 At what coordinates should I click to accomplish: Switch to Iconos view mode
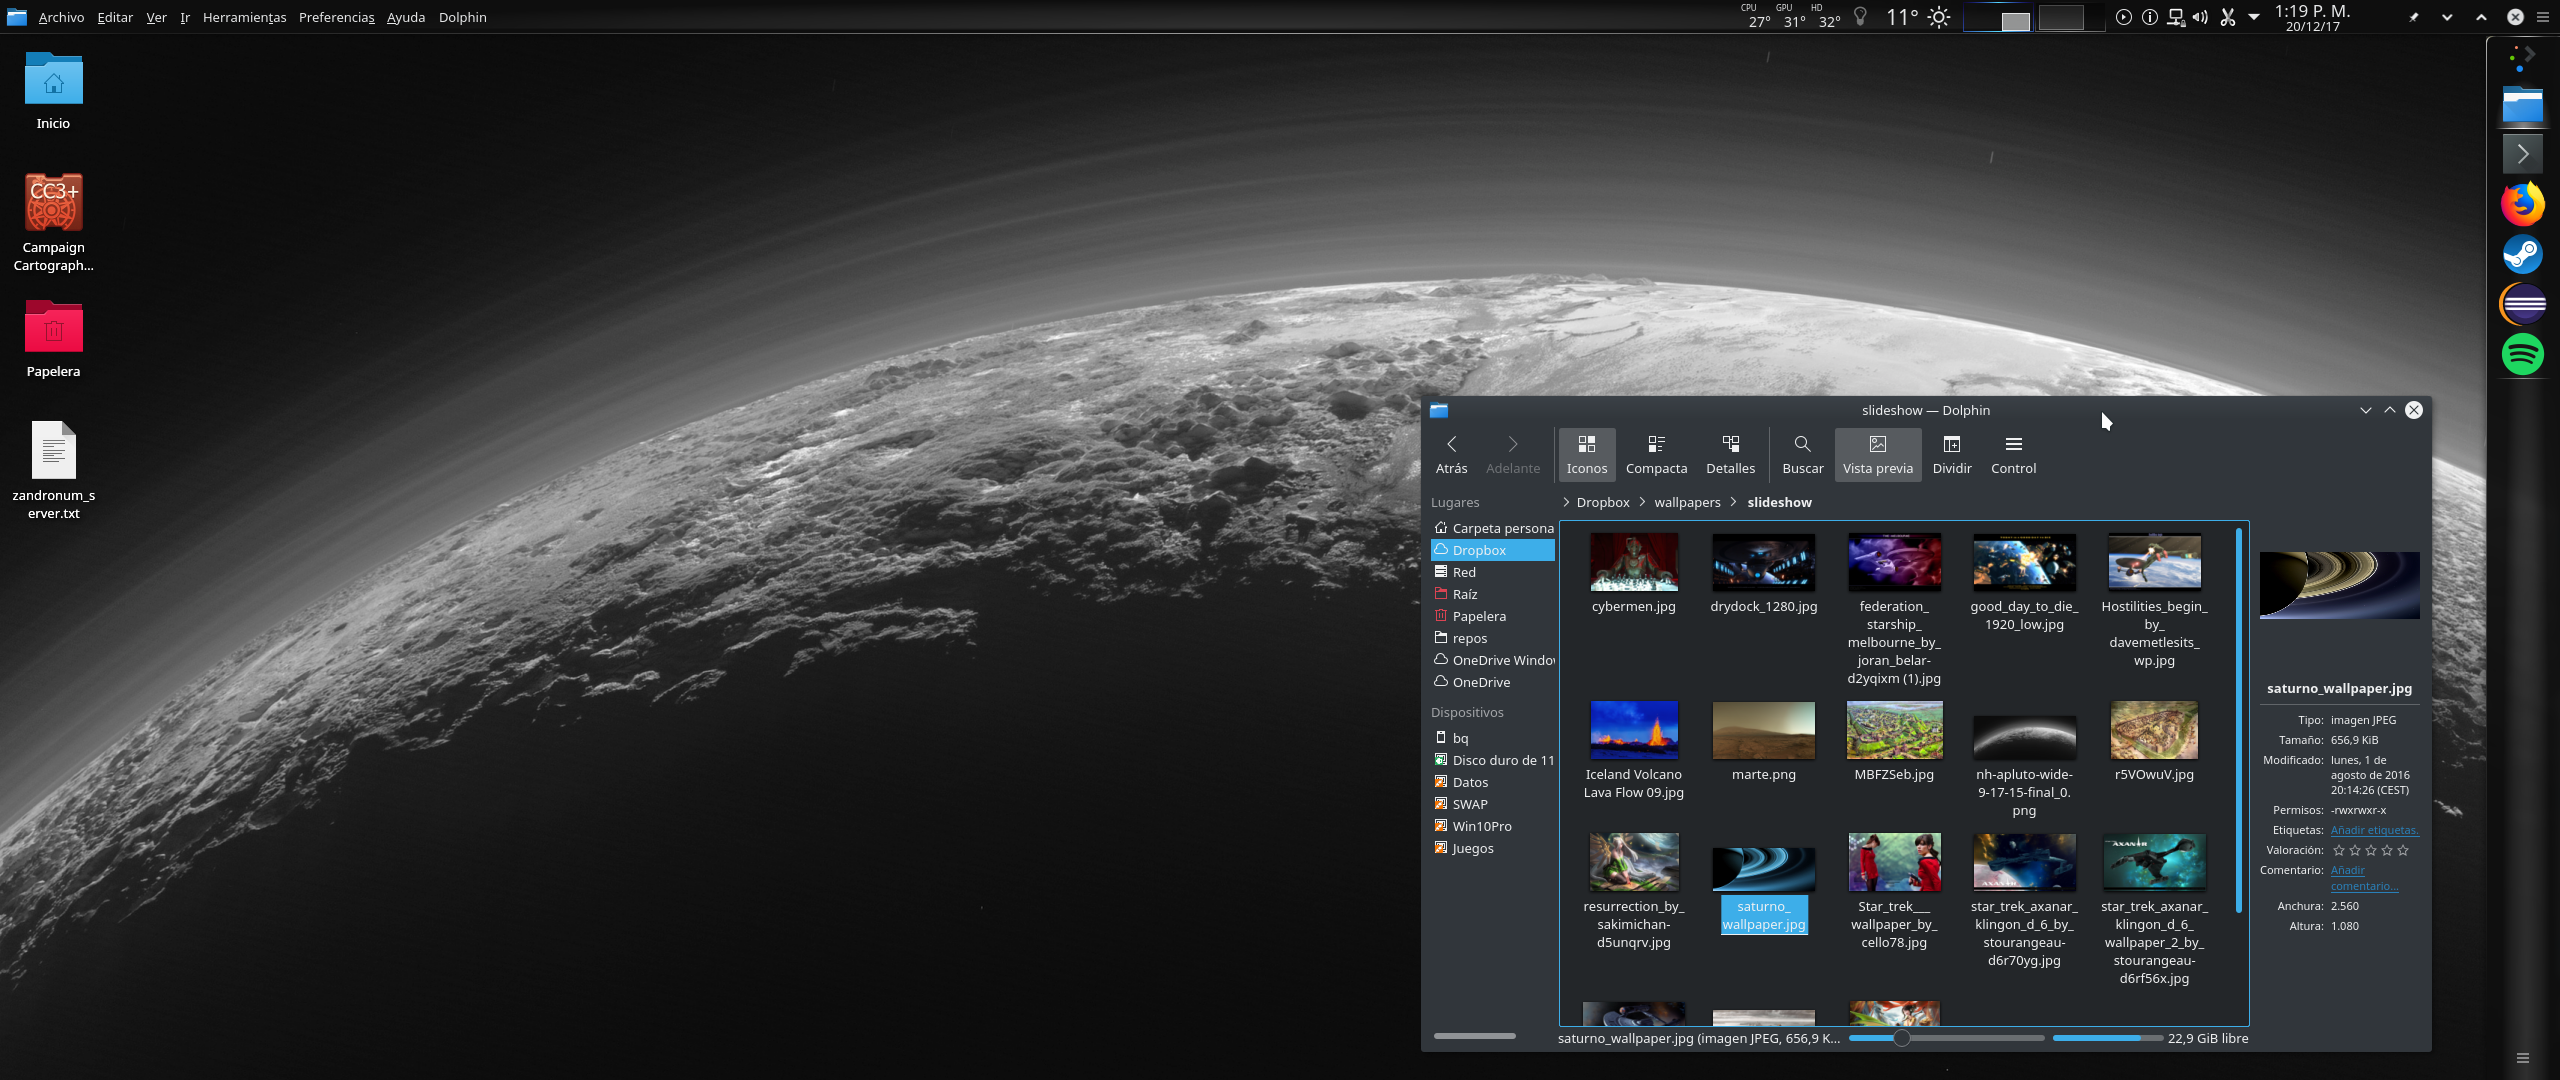tap(1587, 454)
